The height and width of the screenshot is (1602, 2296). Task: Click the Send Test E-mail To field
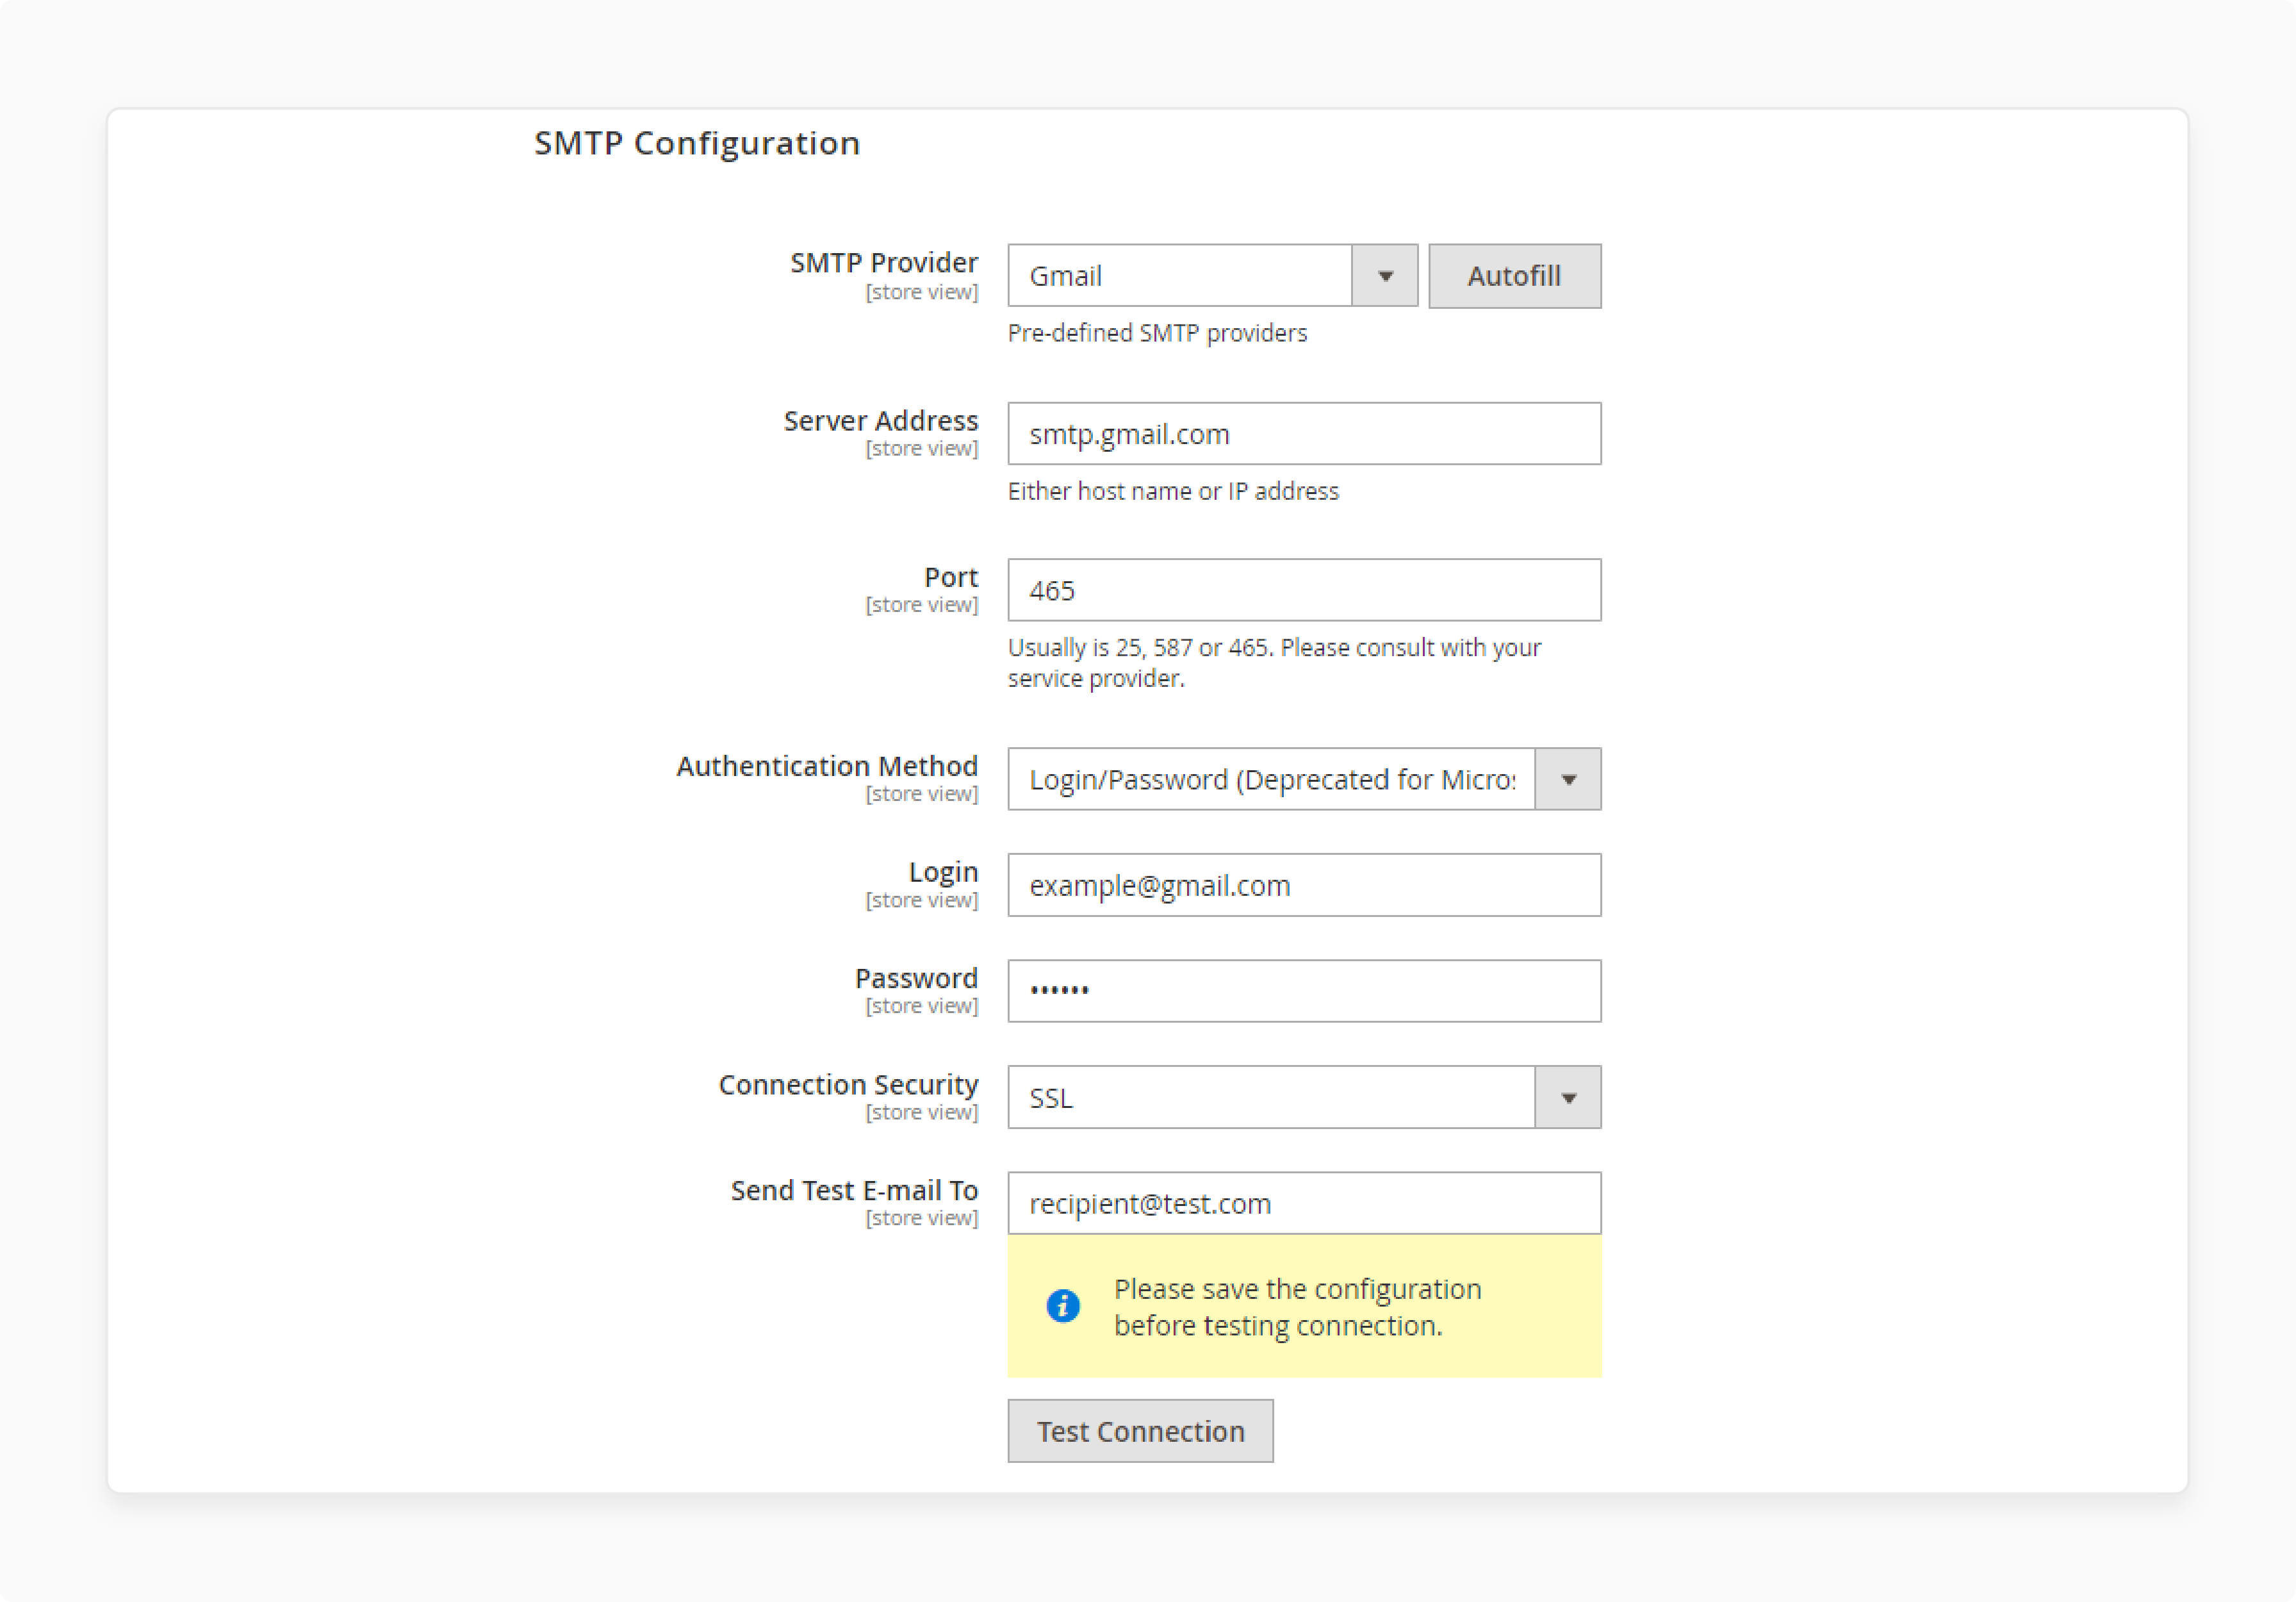click(x=1304, y=1203)
